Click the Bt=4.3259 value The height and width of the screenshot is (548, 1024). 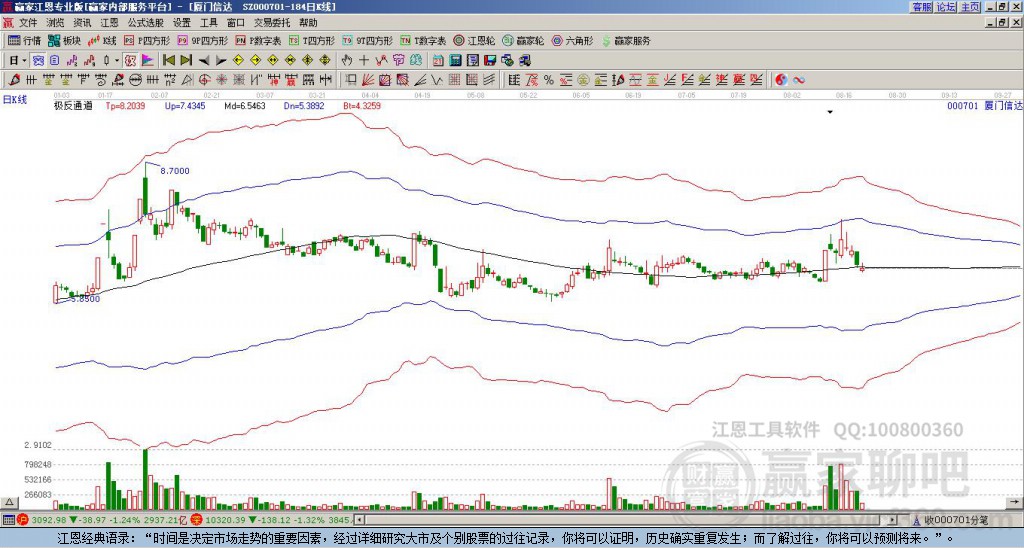(x=360, y=106)
